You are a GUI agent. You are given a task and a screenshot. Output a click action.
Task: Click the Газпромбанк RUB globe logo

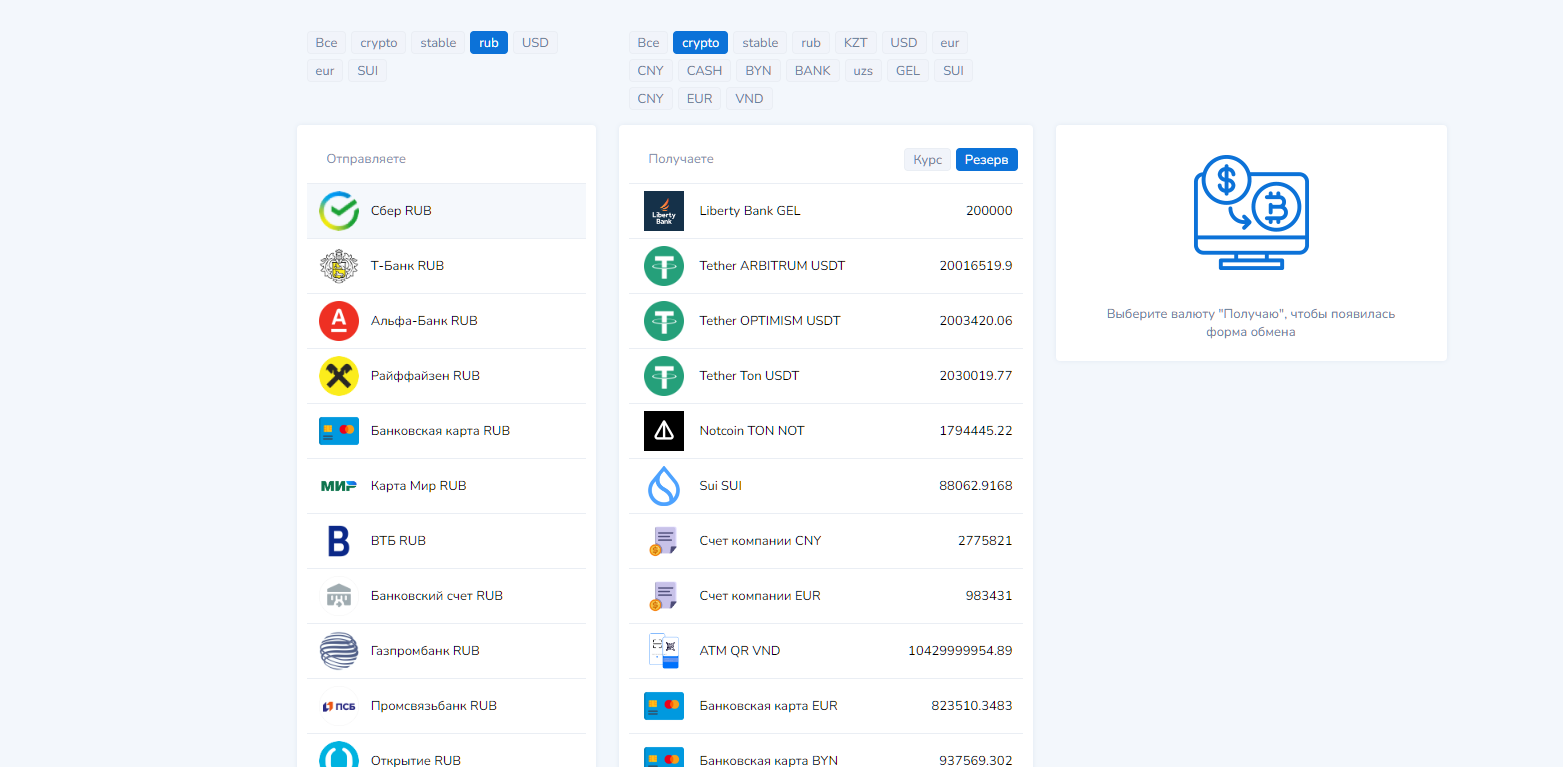(339, 651)
